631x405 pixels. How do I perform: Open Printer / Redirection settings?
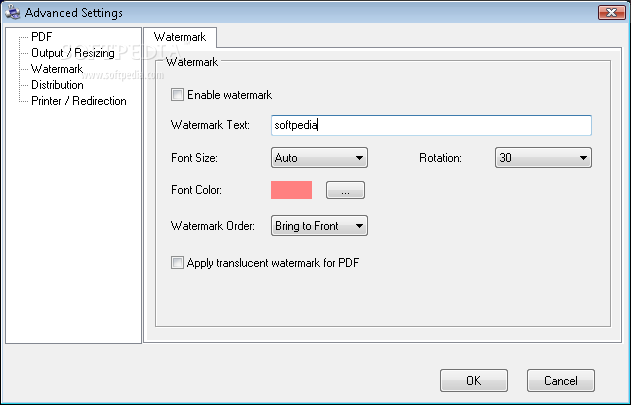click(79, 101)
